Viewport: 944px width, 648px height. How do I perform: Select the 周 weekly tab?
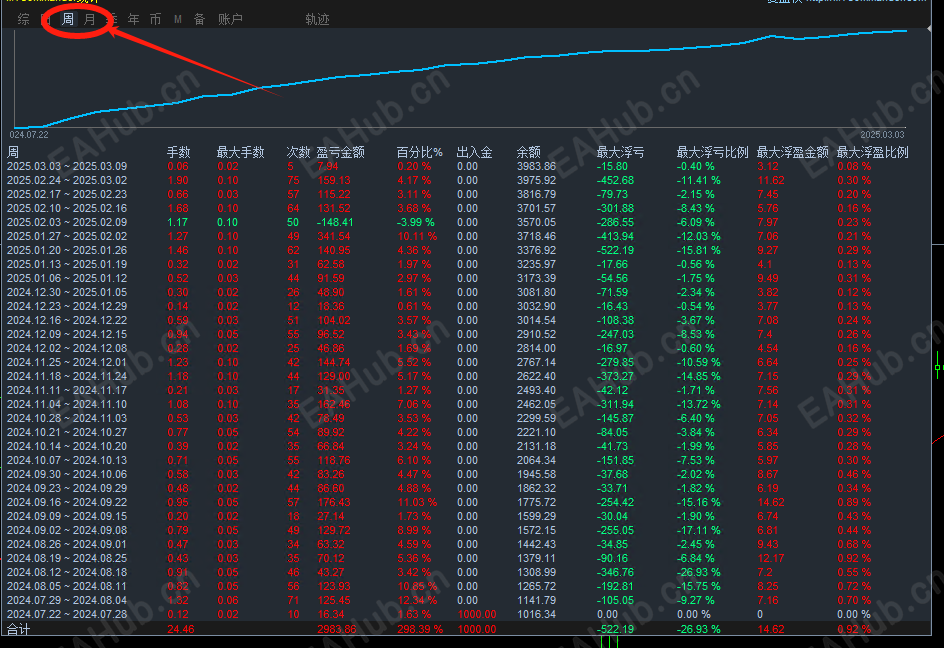tap(68, 19)
